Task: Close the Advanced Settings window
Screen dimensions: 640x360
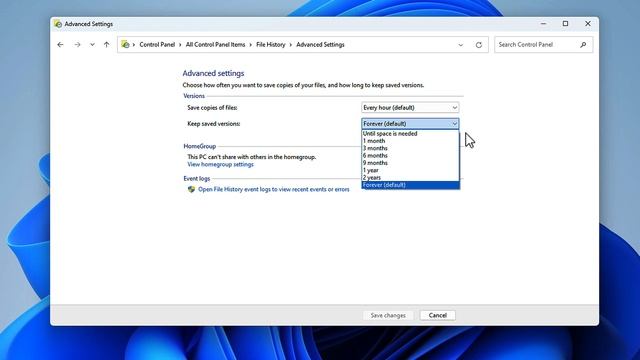Action: (x=588, y=24)
